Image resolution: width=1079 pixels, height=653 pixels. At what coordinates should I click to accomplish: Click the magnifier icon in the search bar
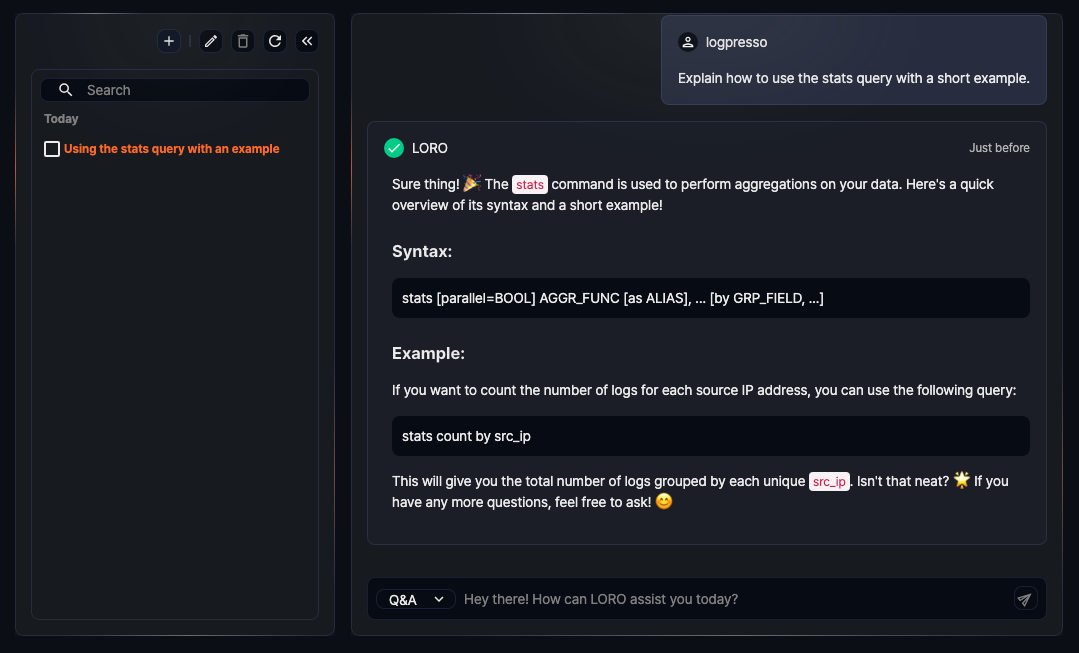65,89
